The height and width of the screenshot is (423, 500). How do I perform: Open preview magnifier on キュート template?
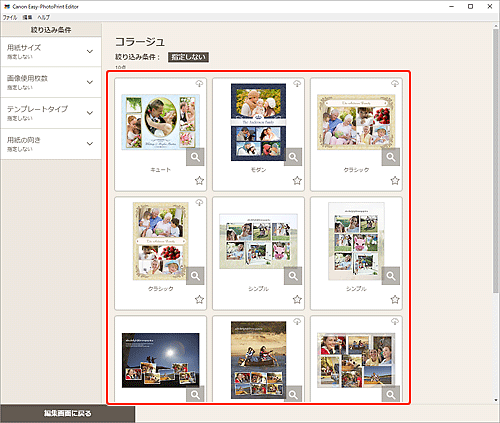[x=195, y=157]
